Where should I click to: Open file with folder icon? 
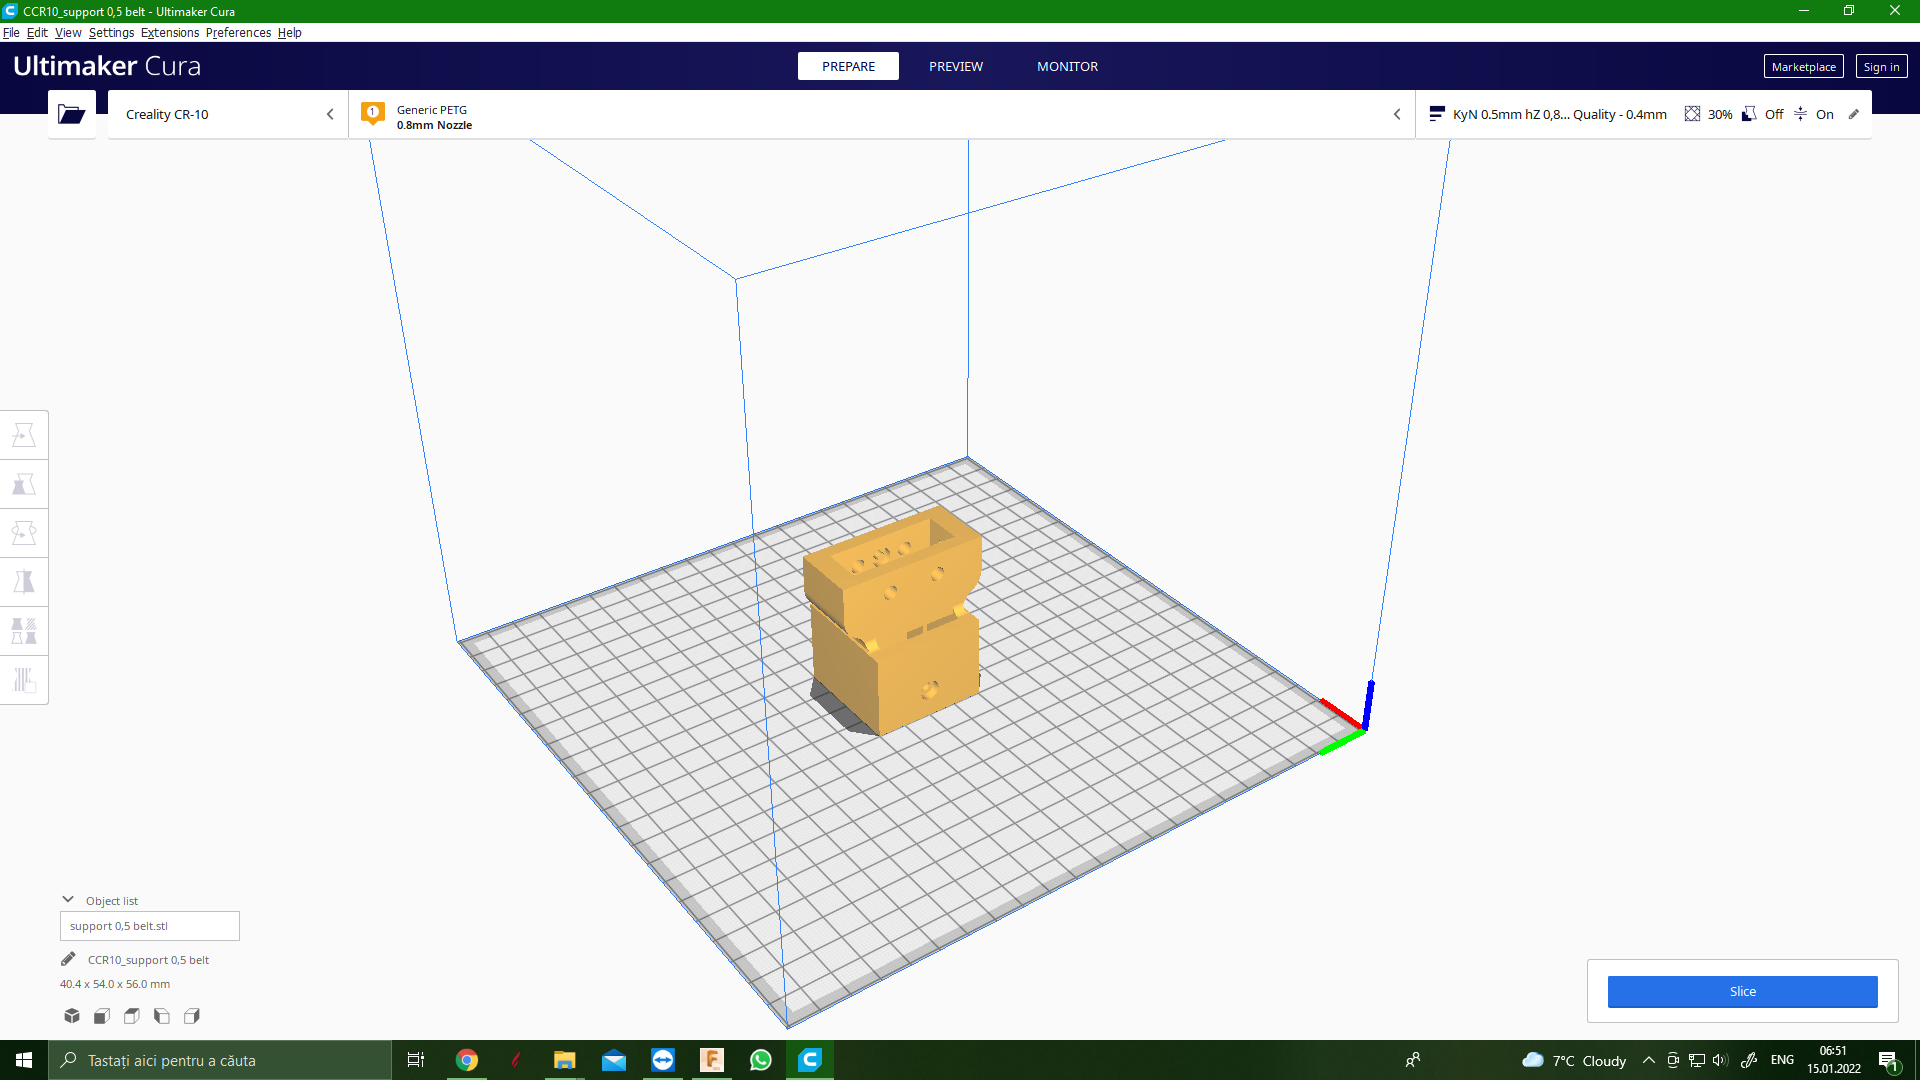pos(71,114)
